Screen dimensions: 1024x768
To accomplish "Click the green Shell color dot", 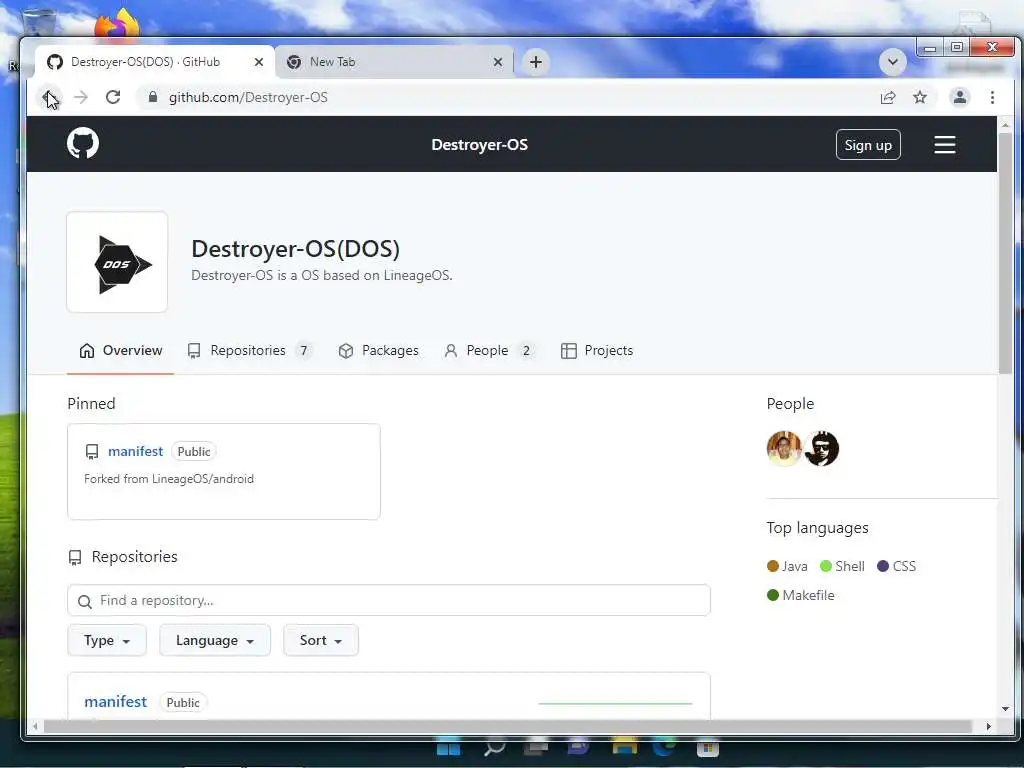I will [x=825, y=566].
